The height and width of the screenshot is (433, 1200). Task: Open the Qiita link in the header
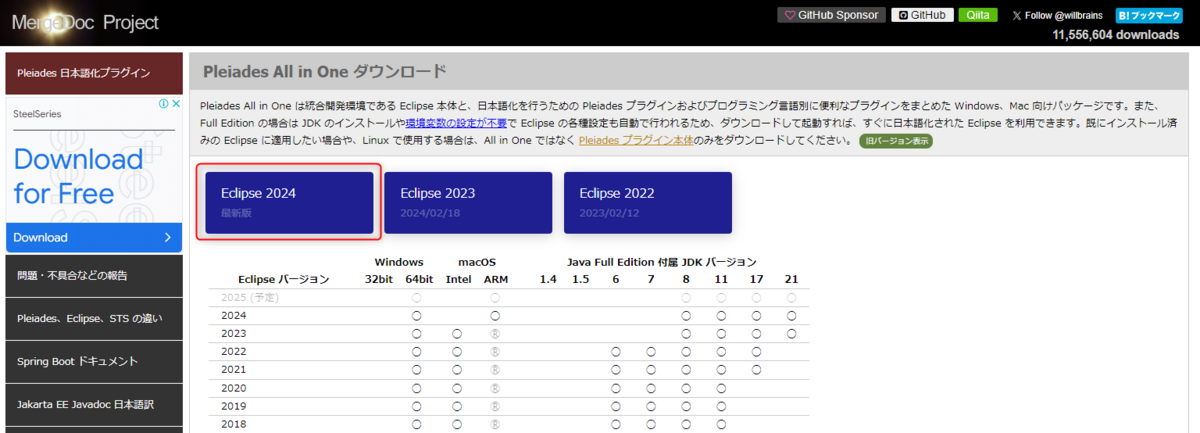point(977,15)
